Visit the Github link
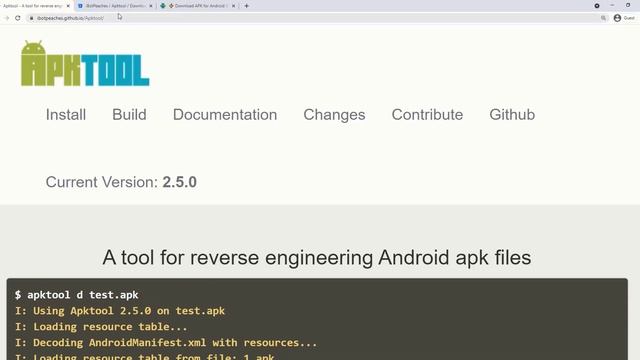This screenshot has width=640, height=360. (512, 115)
